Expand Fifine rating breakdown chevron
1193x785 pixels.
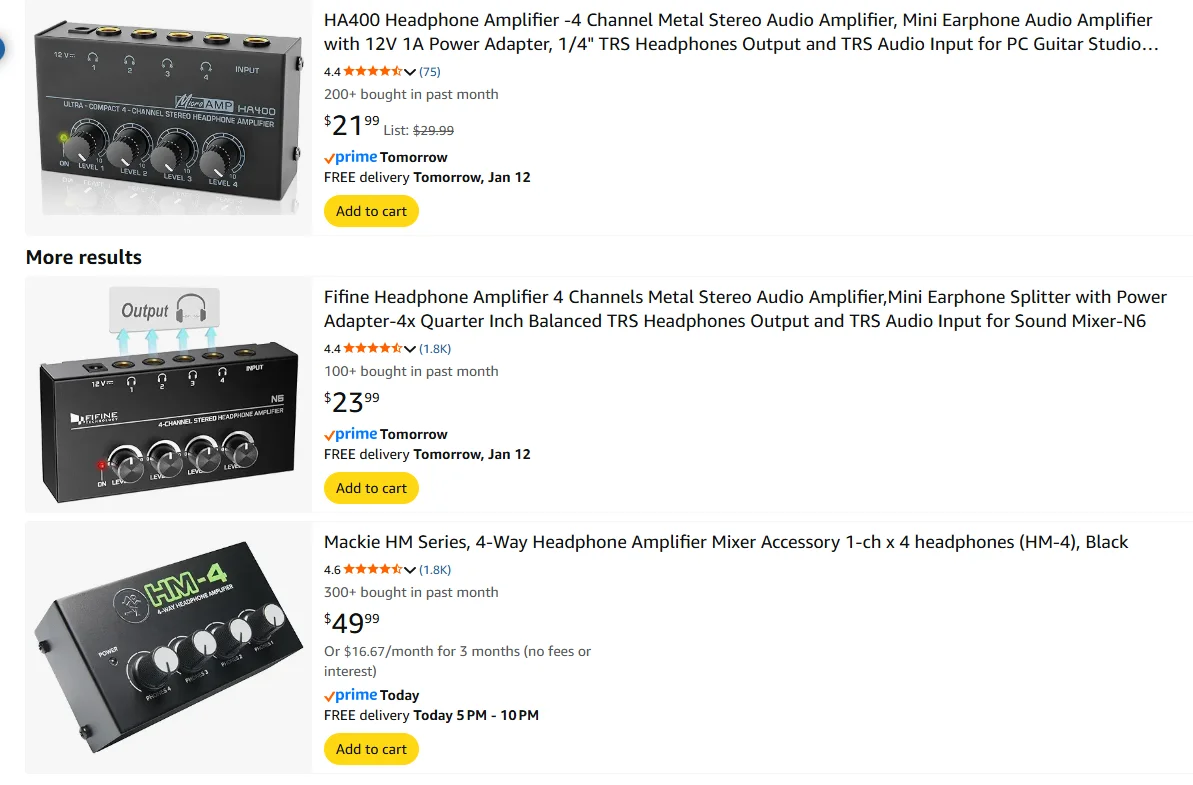(x=410, y=349)
